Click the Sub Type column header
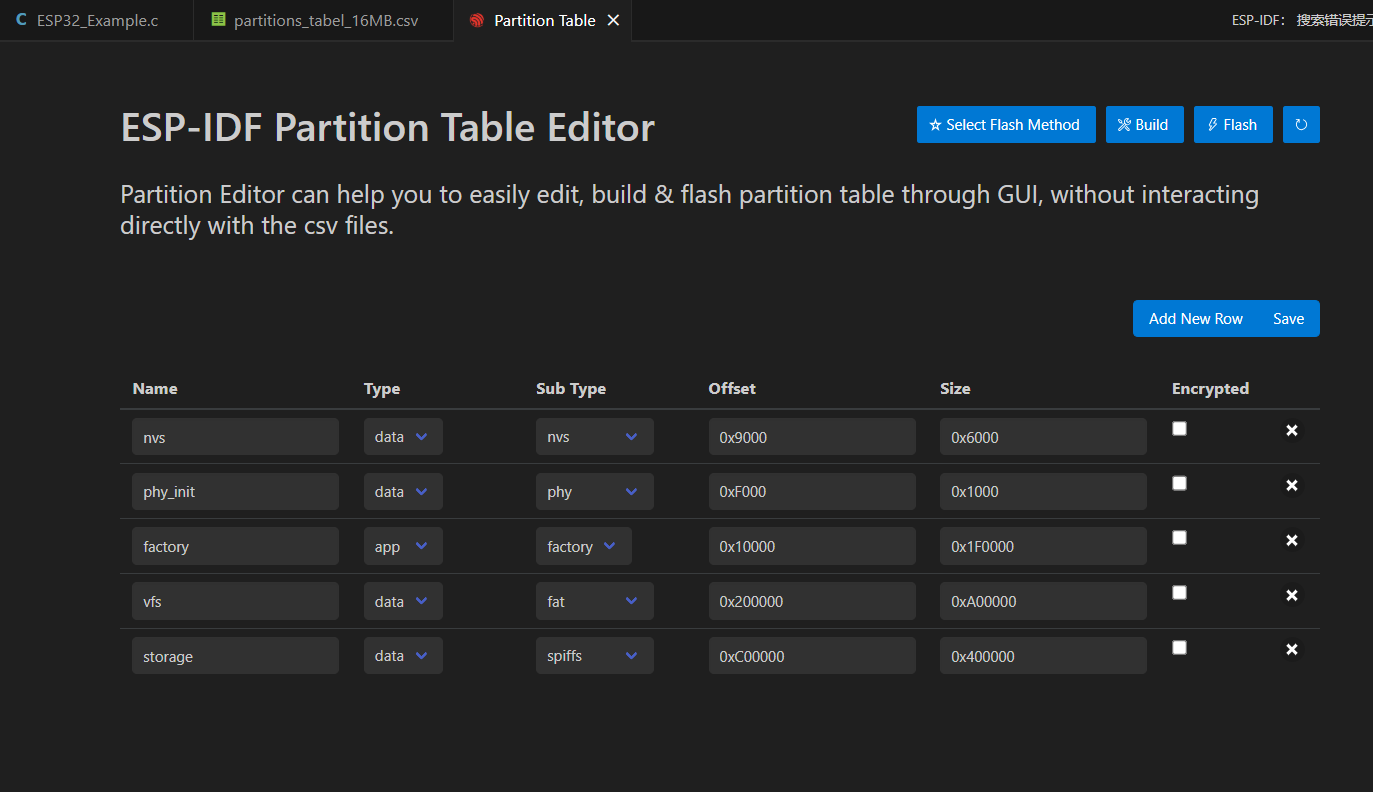Image resolution: width=1373 pixels, height=792 pixels. tap(571, 389)
